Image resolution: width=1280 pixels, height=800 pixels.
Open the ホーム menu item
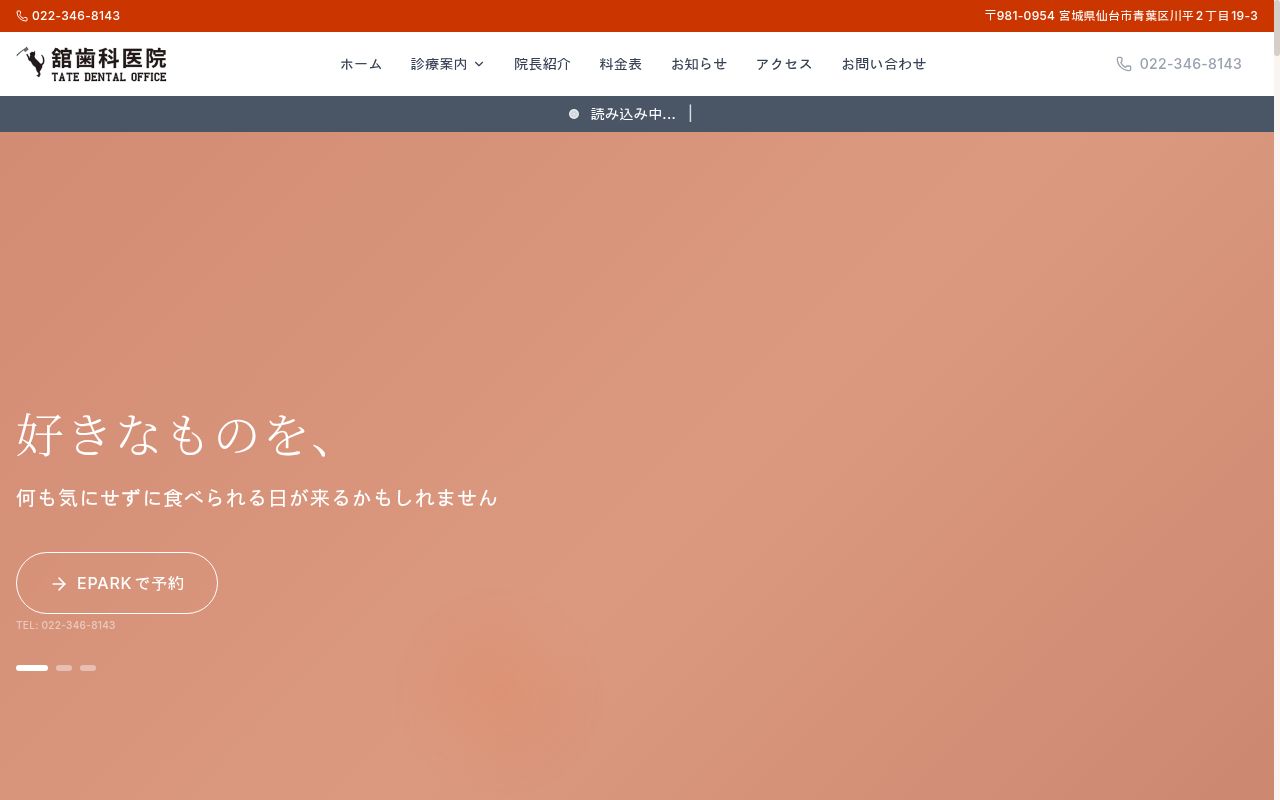tap(361, 64)
